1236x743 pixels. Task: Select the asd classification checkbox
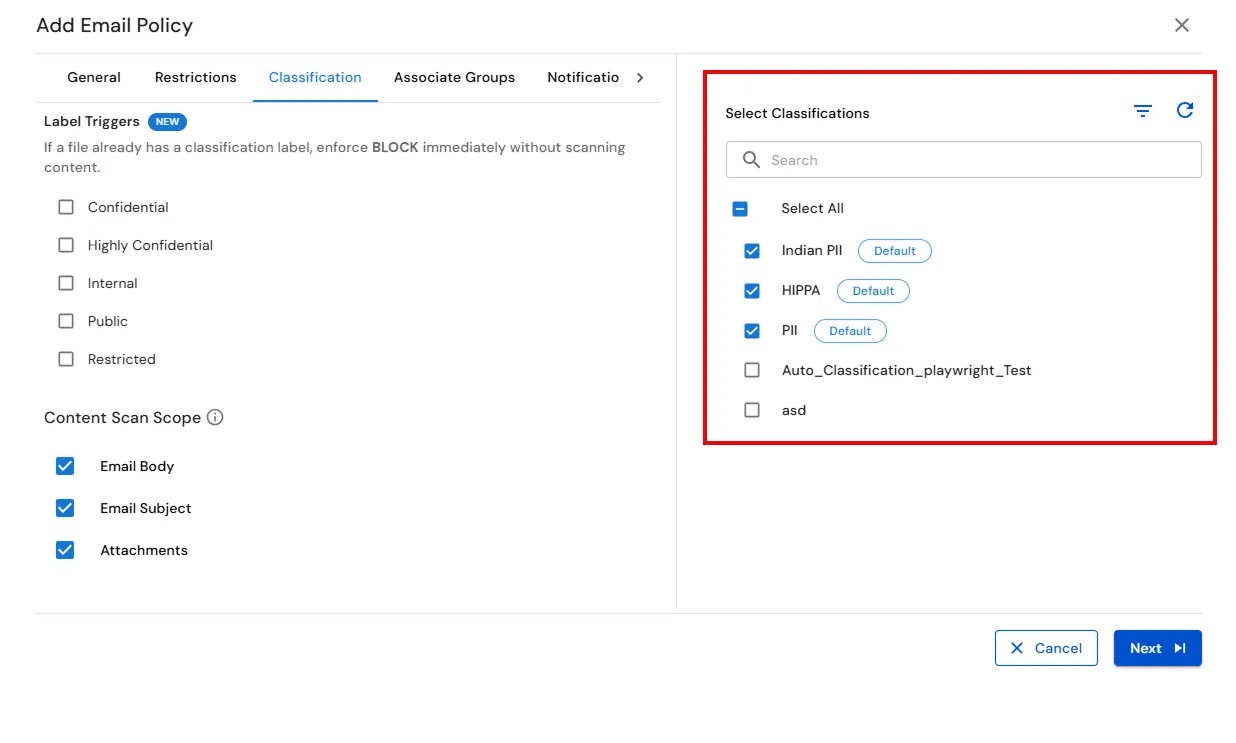(x=752, y=410)
